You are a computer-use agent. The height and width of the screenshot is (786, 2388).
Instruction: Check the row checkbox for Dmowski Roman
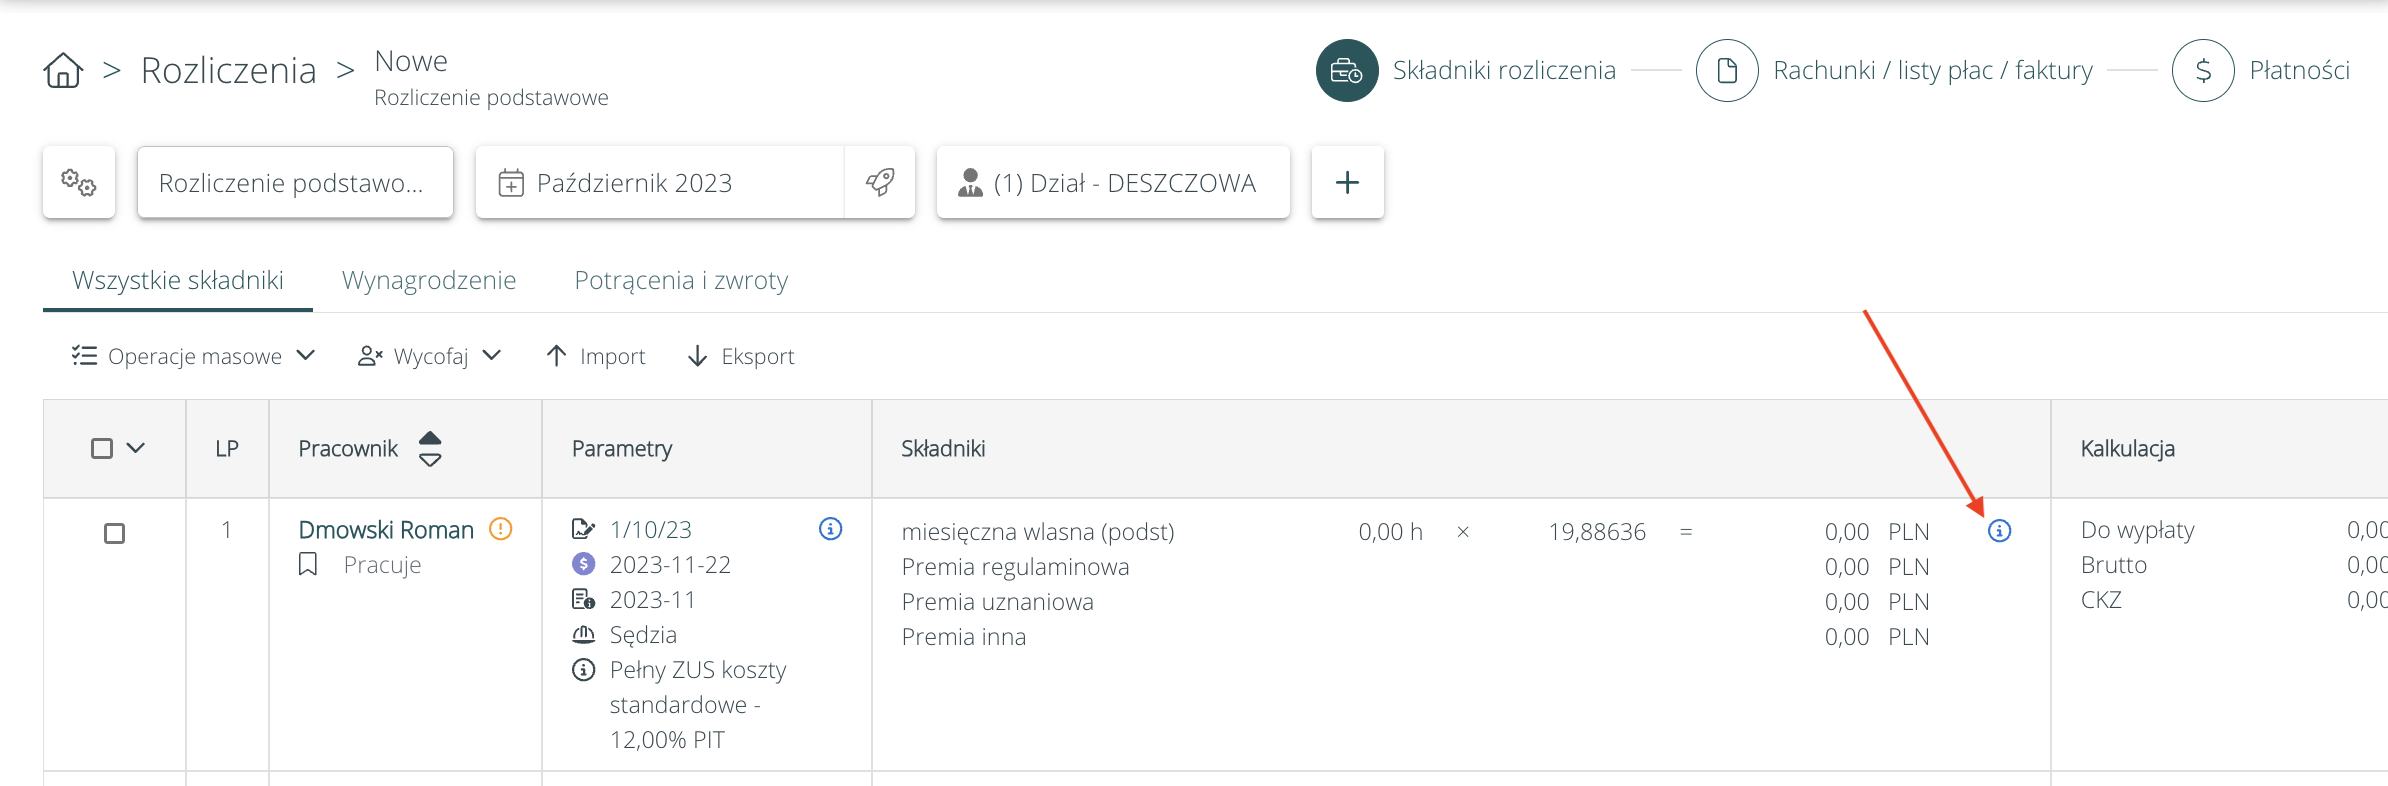[115, 534]
